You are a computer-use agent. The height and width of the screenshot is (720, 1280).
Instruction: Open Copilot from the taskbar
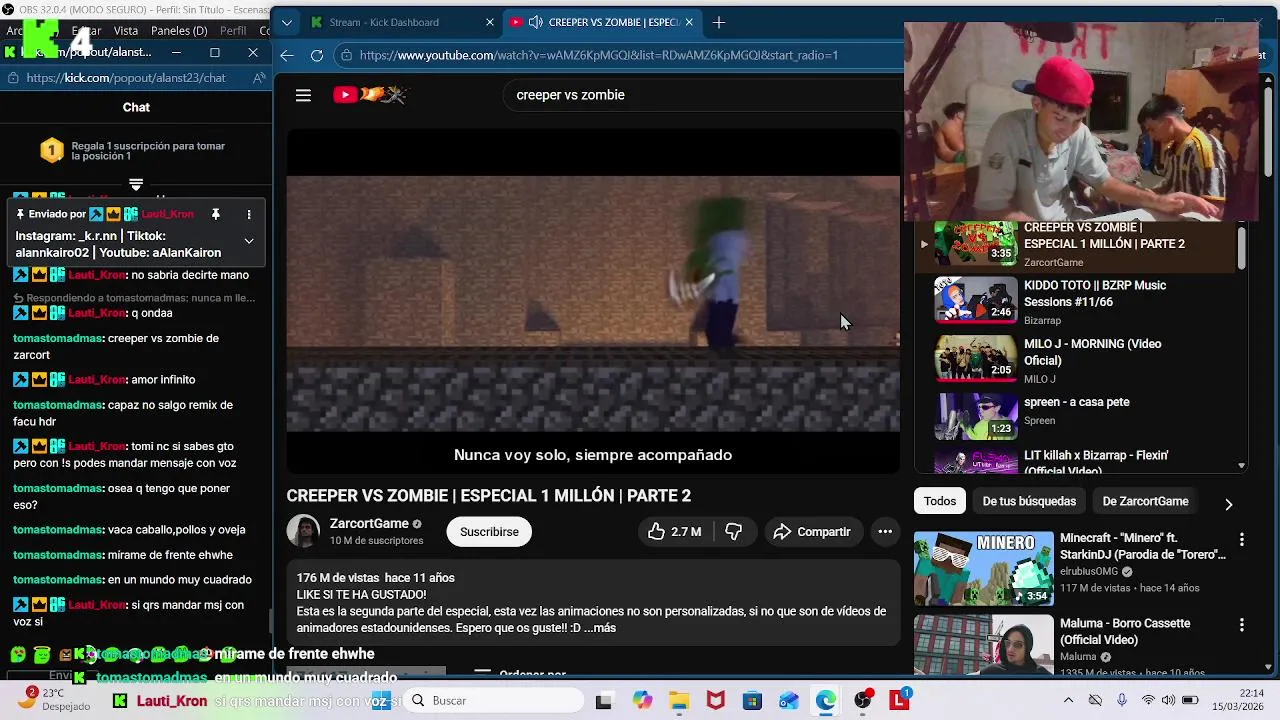pyautogui.click(x=642, y=701)
